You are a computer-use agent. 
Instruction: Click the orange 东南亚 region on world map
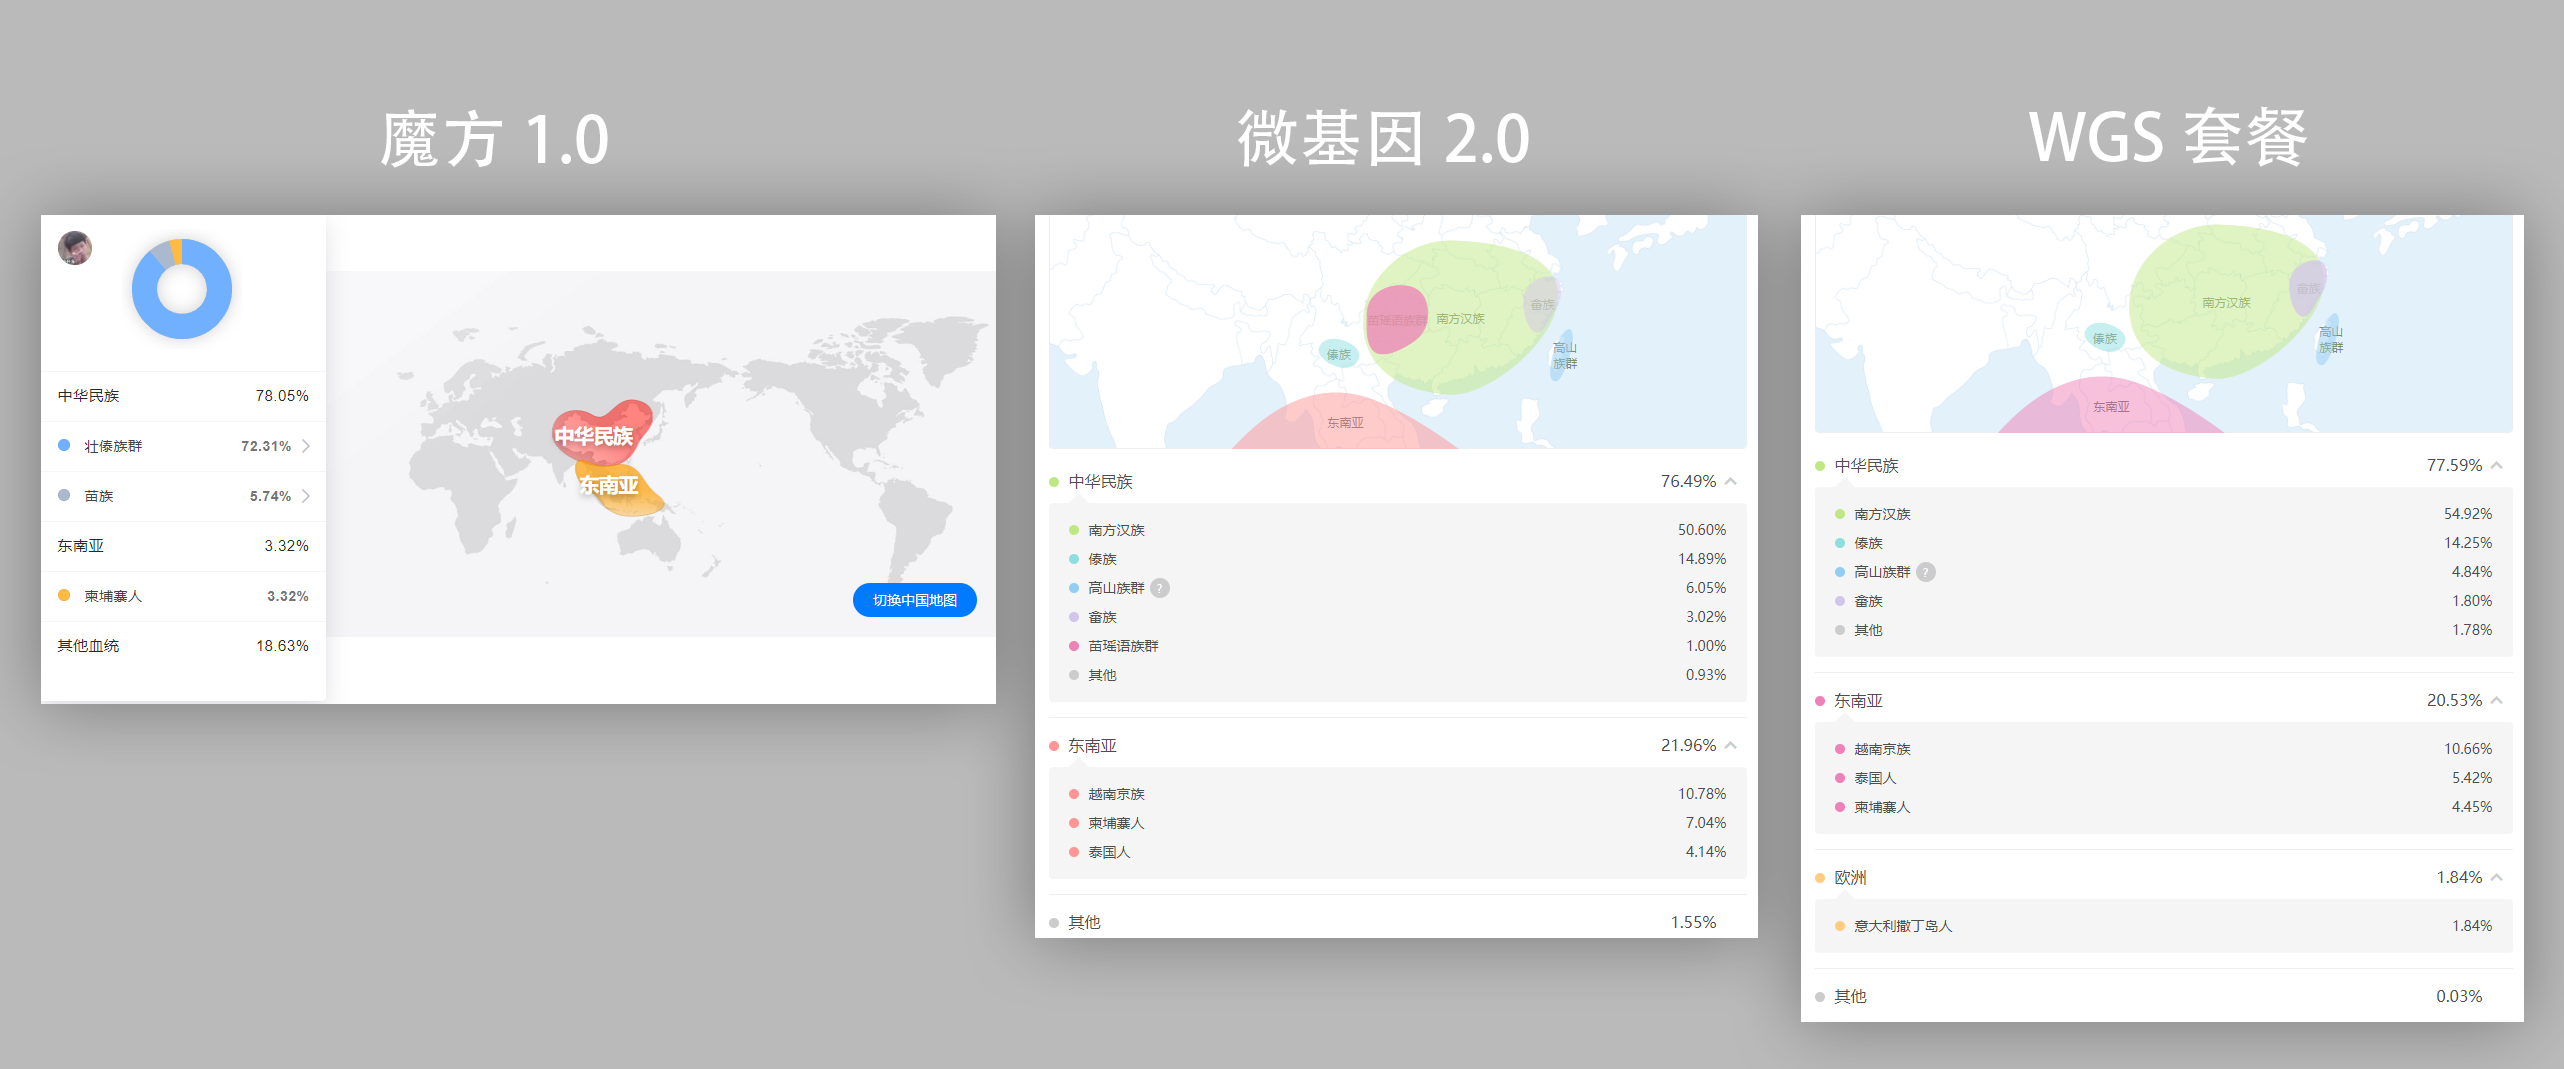click(622, 490)
